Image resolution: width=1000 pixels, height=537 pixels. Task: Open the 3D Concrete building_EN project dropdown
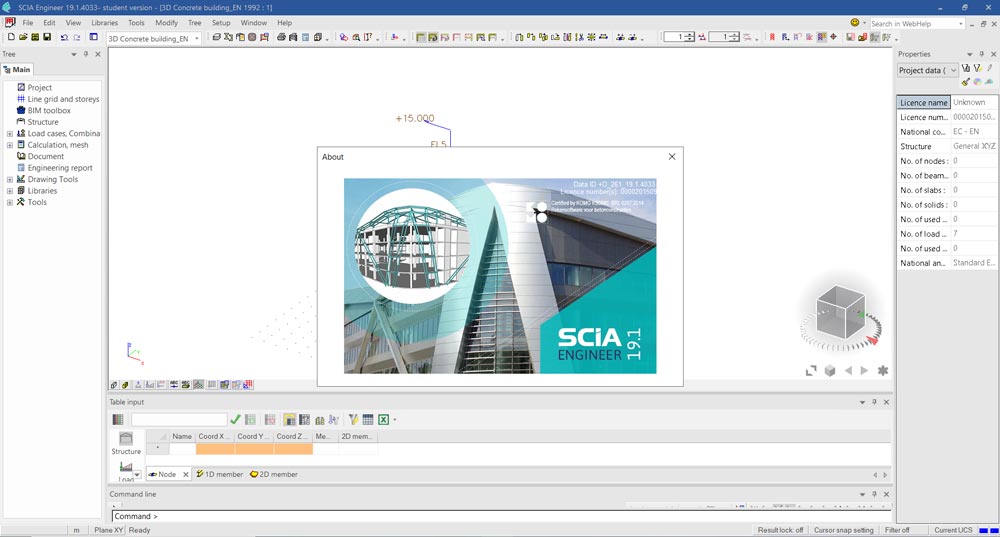point(196,39)
